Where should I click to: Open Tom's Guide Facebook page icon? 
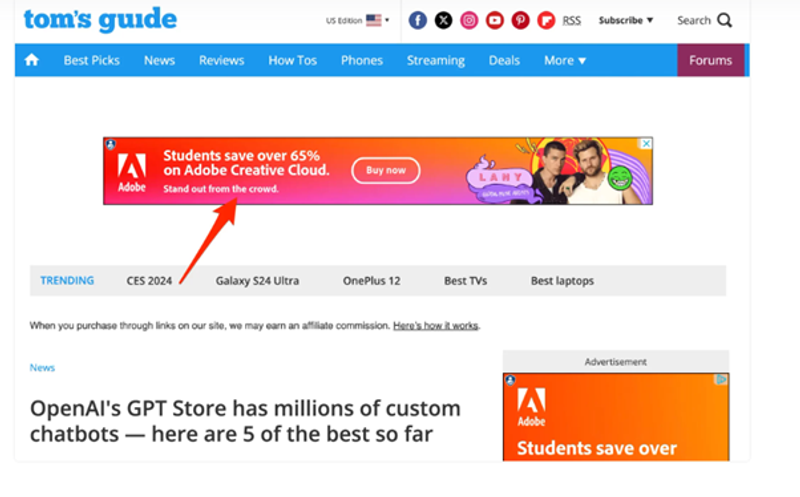pyautogui.click(x=417, y=20)
